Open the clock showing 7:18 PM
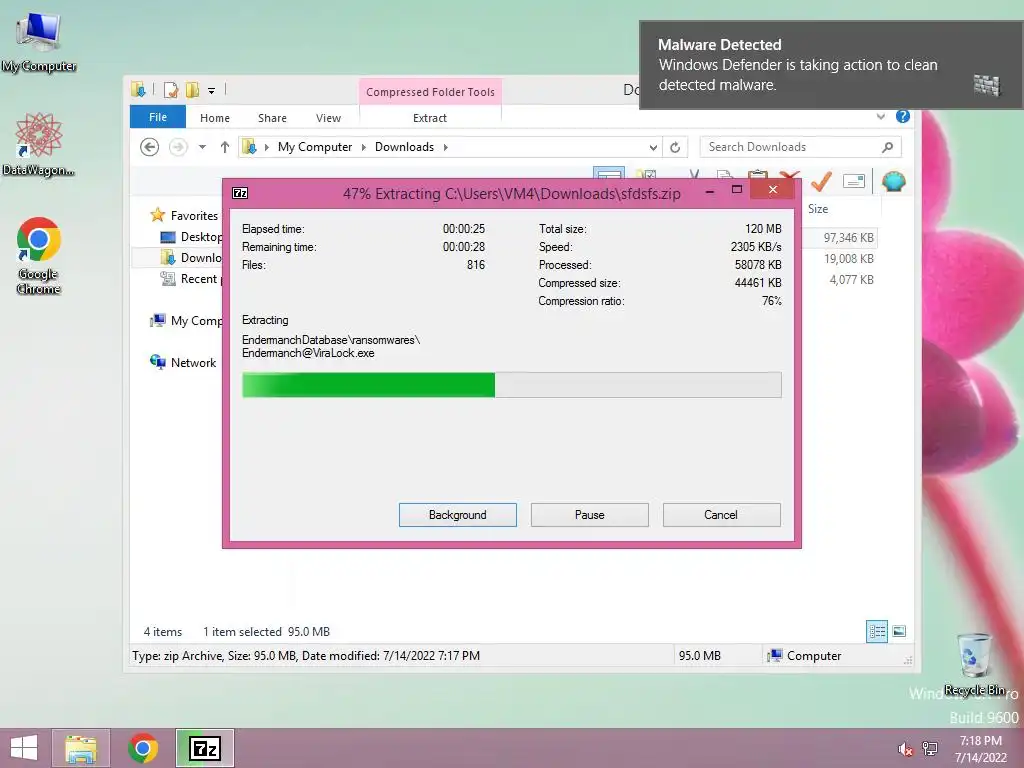The image size is (1024, 768). 980,748
